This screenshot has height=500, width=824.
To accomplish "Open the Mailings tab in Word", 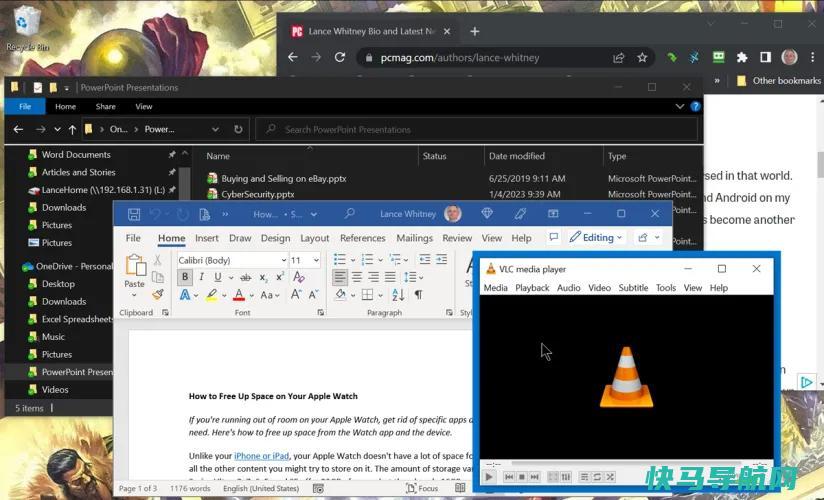I will click(x=415, y=238).
